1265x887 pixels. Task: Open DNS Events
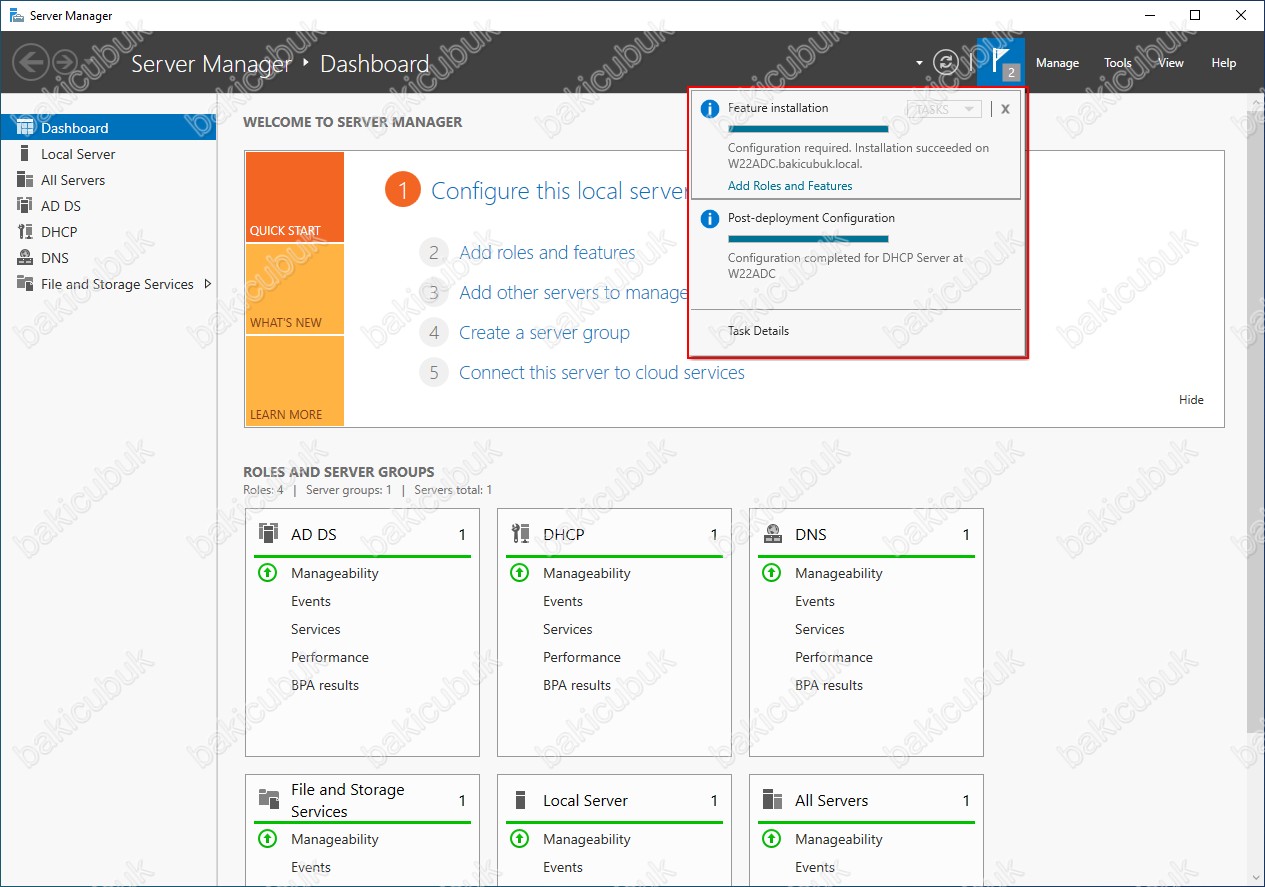tap(815, 601)
